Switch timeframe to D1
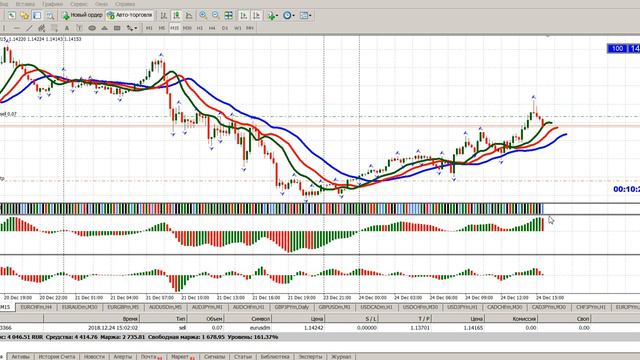The width and height of the screenshot is (640, 360). click(x=225, y=28)
